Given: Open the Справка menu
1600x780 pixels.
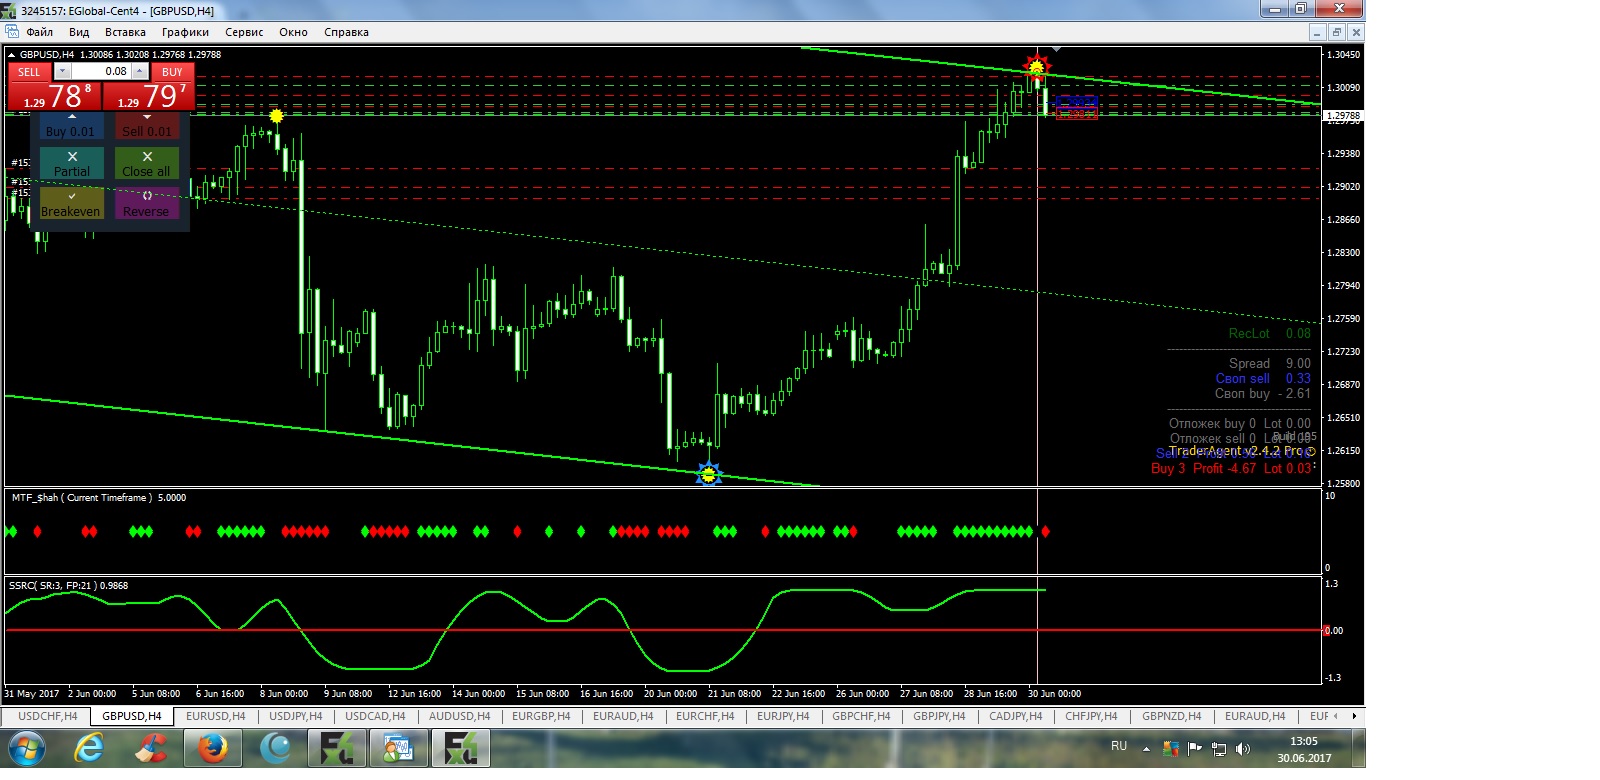Looking at the screenshot, I should coord(346,32).
